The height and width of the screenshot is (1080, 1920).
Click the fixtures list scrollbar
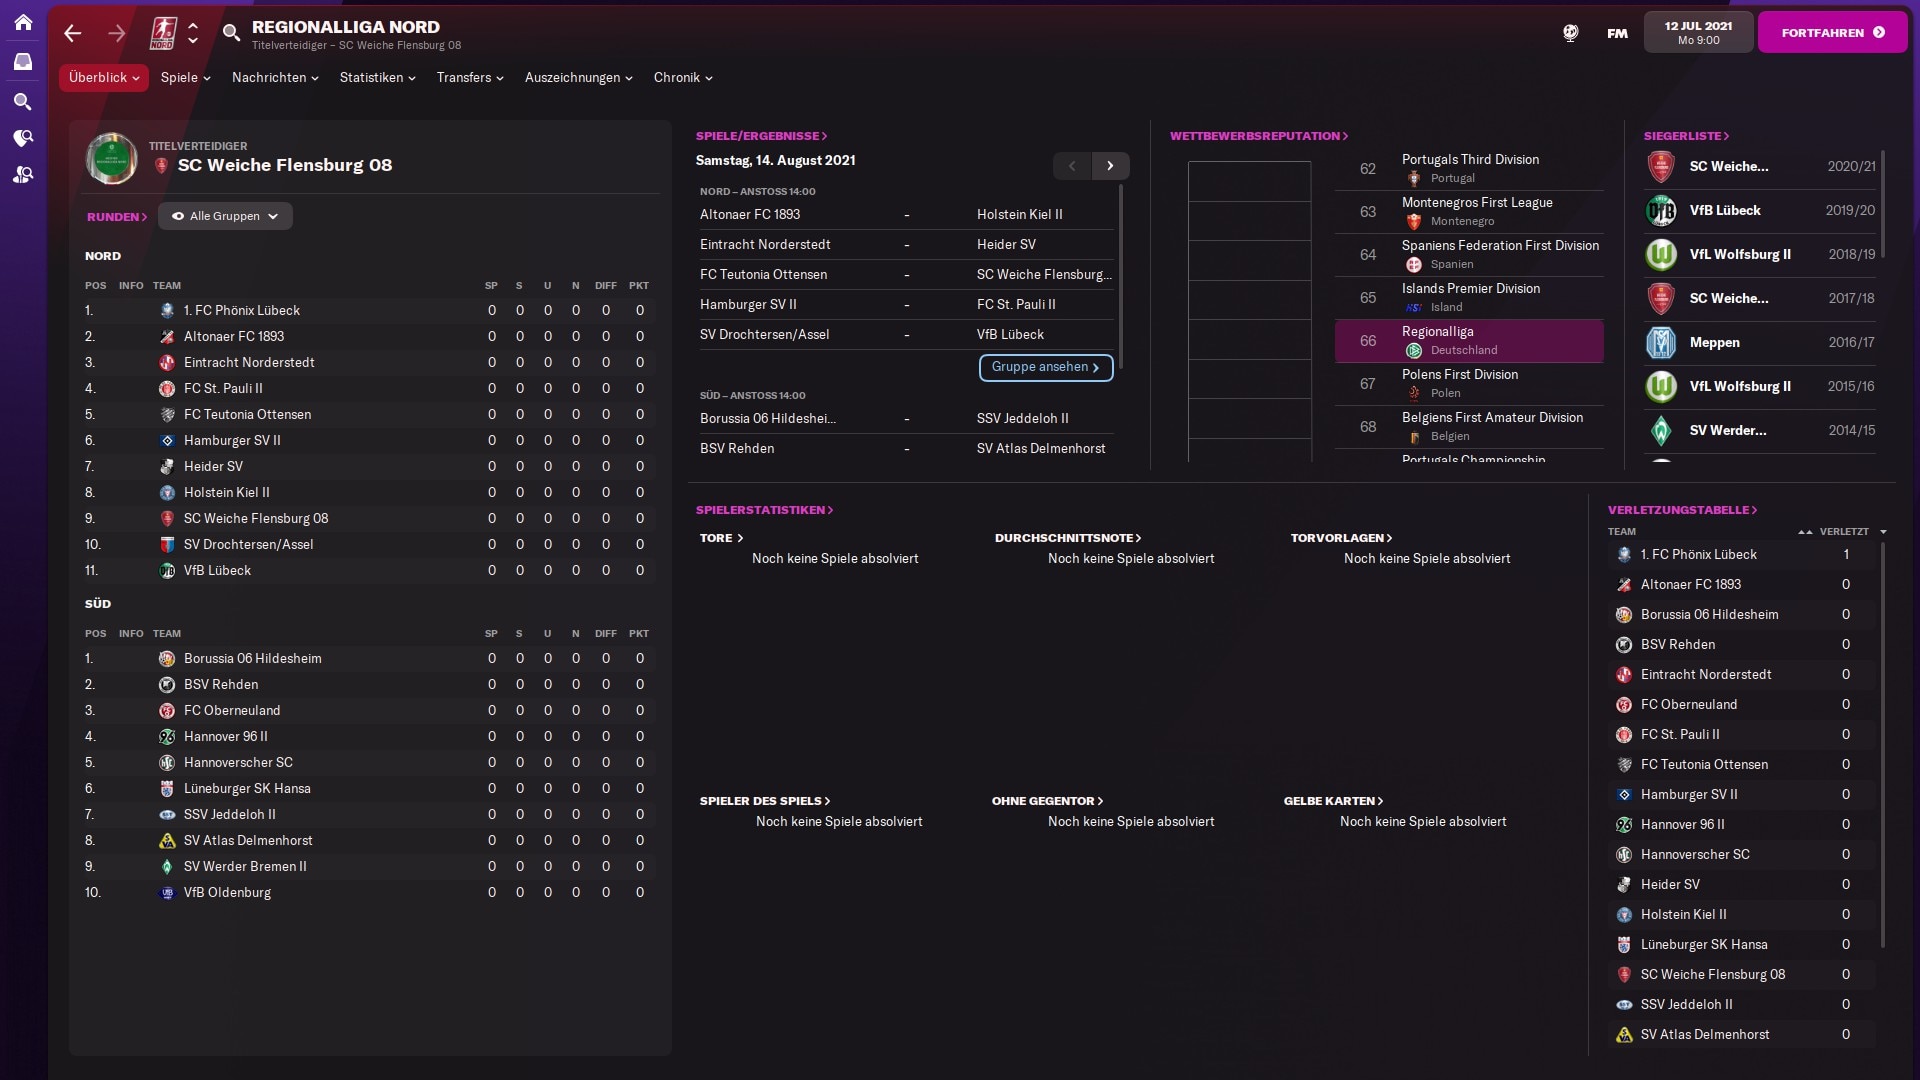tap(1120, 275)
